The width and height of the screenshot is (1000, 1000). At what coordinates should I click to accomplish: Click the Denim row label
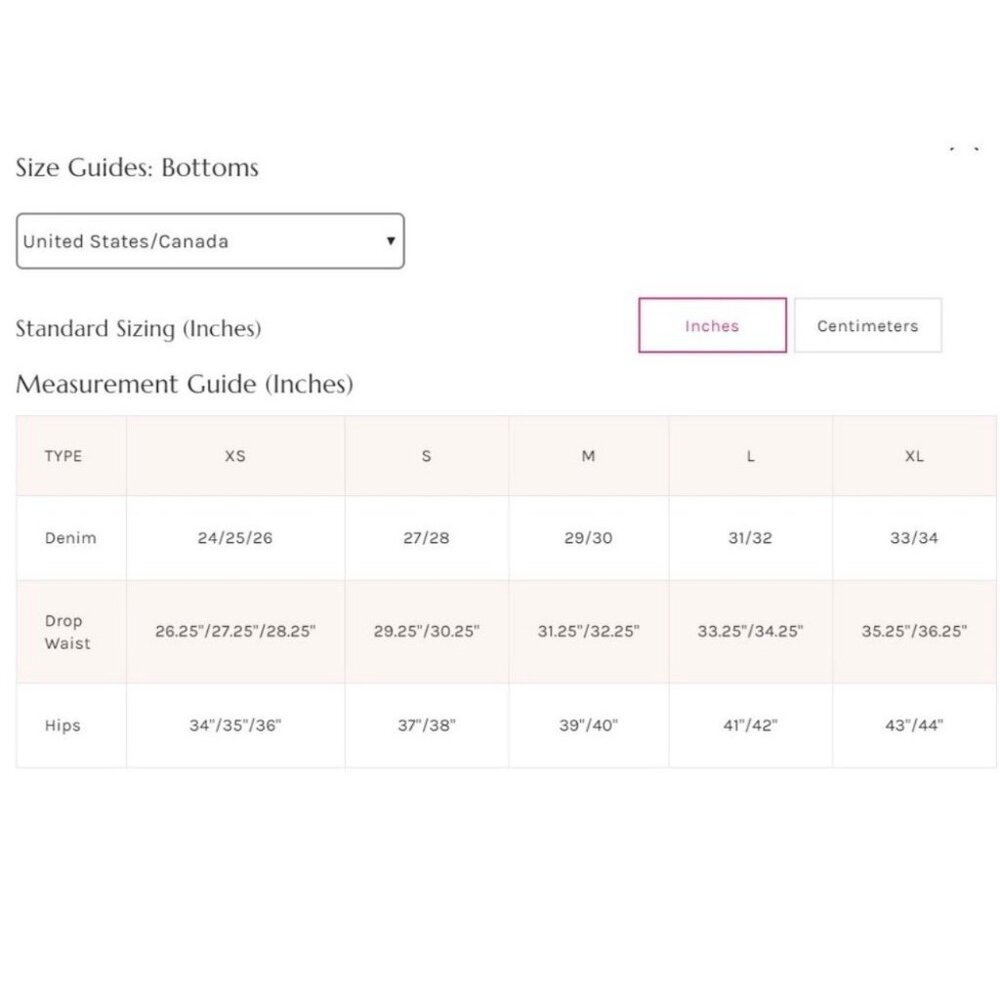tap(70, 538)
